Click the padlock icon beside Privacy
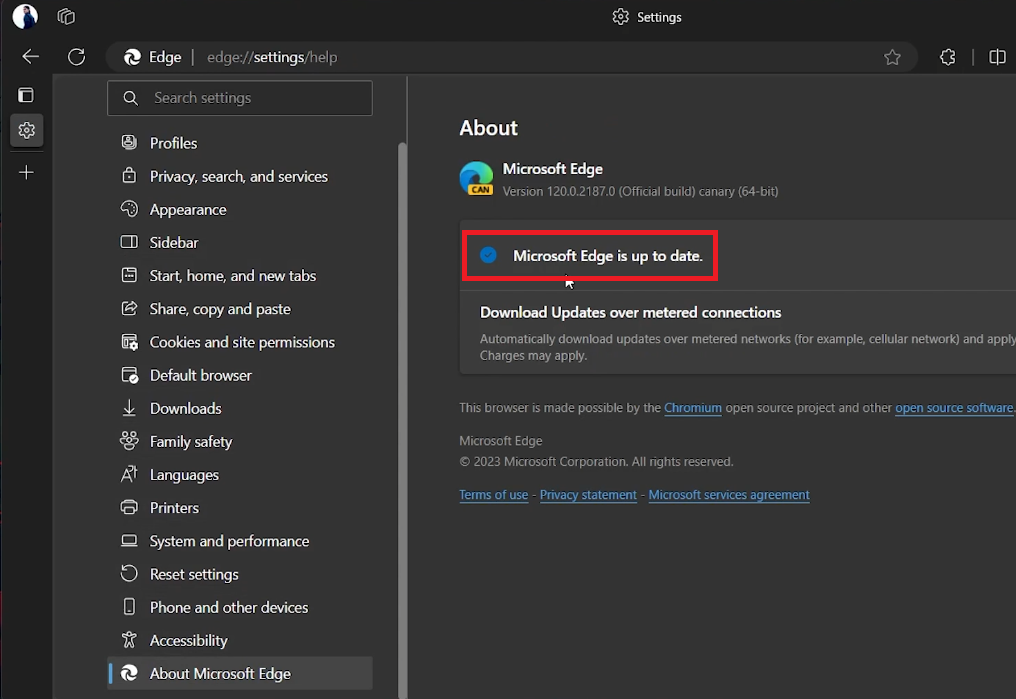Image resolution: width=1016 pixels, height=699 pixels. (129, 175)
